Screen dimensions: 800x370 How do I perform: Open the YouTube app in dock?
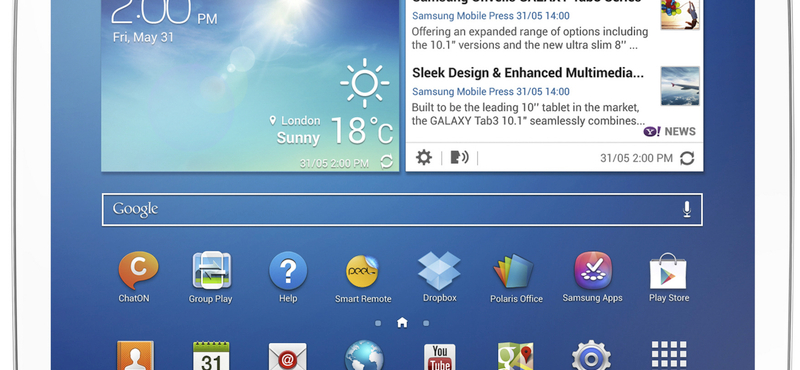(439, 357)
